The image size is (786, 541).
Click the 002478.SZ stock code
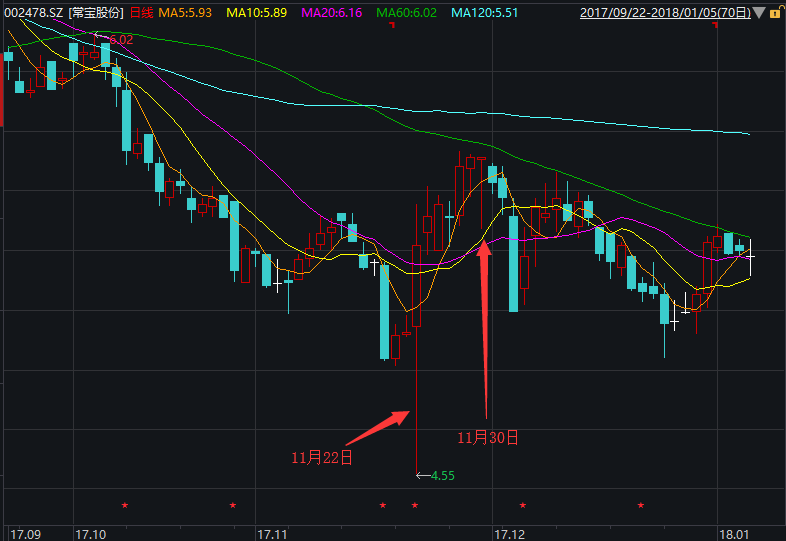(32, 13)
